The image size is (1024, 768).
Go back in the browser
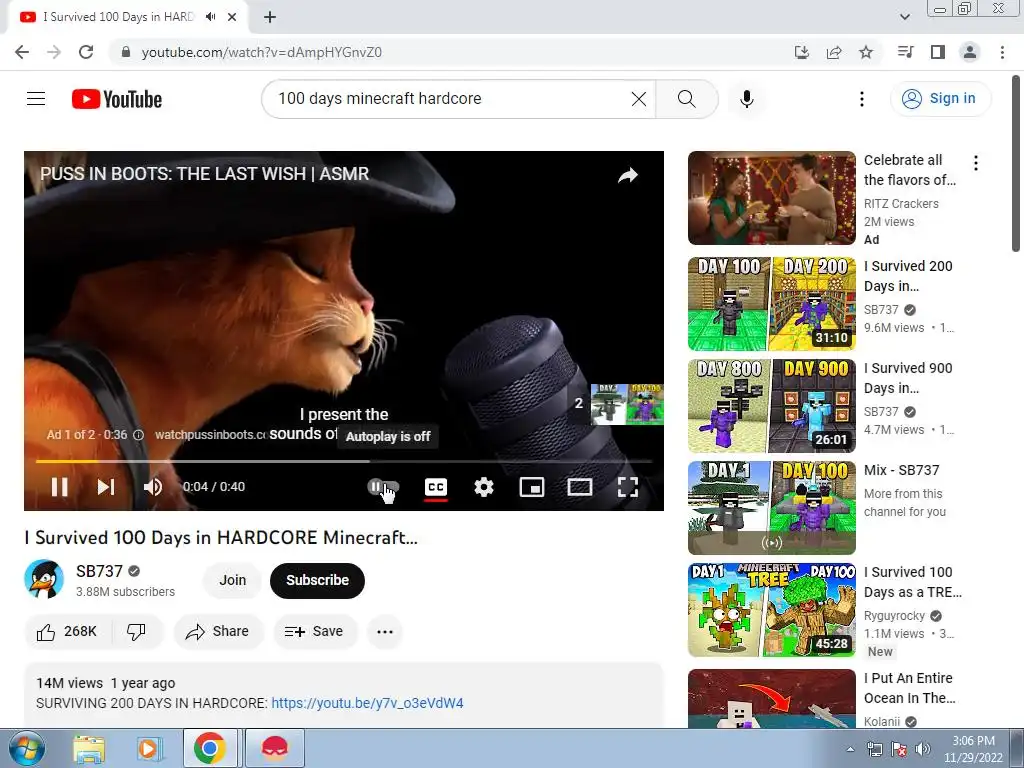[x=22, y=52]
